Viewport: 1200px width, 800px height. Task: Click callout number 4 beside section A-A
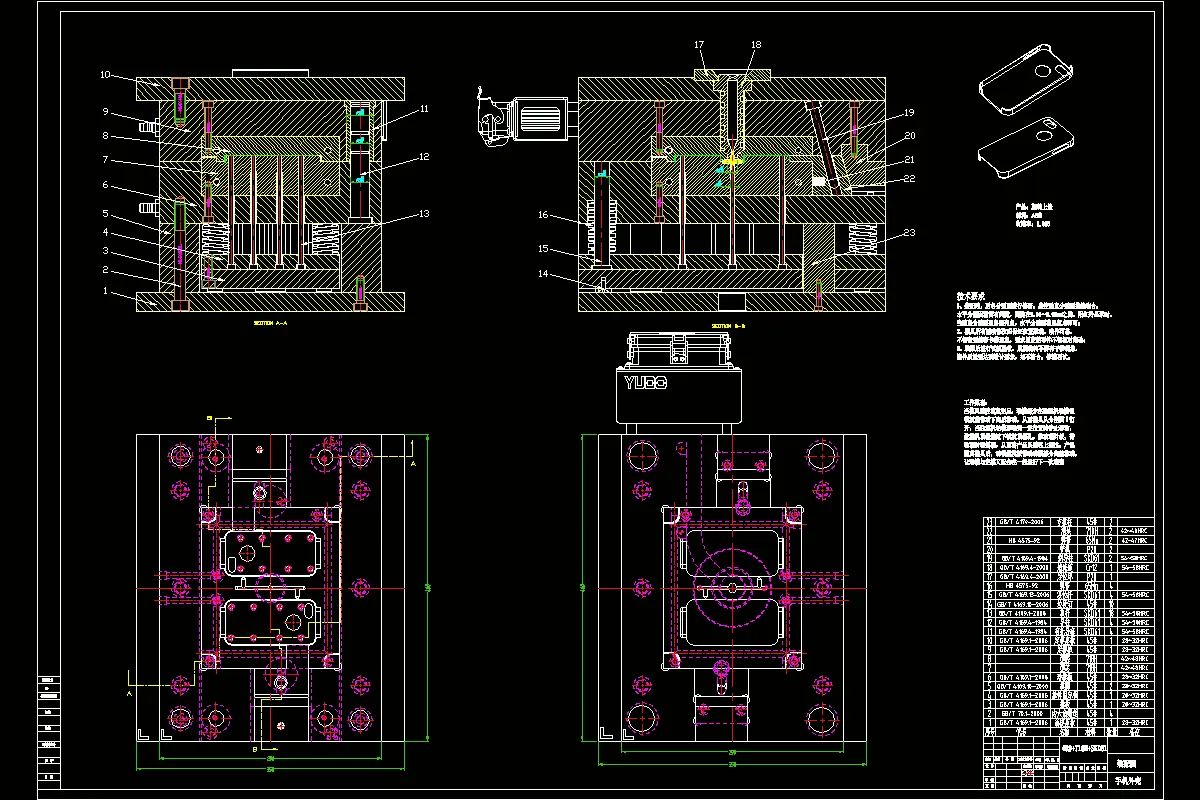104,233
